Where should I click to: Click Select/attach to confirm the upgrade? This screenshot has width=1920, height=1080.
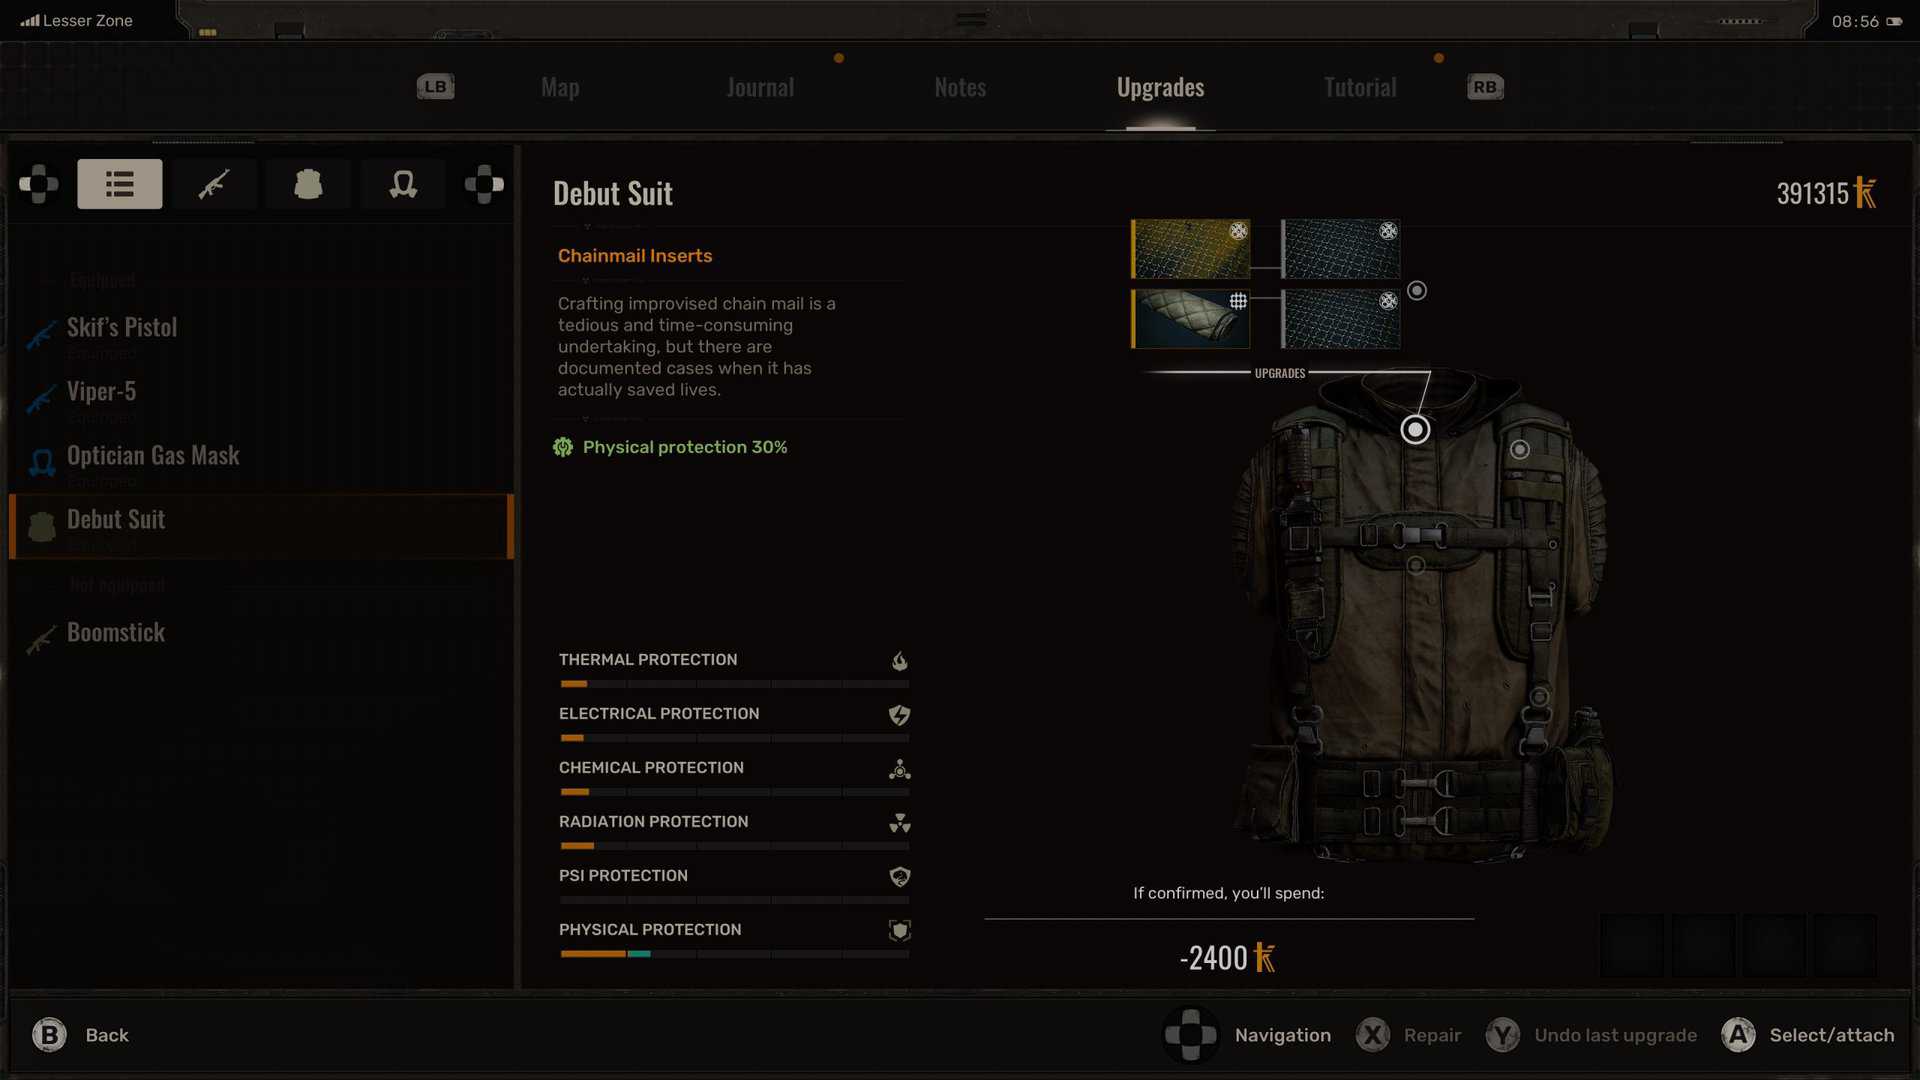pyautogui.click(x=1808, y=1035)
